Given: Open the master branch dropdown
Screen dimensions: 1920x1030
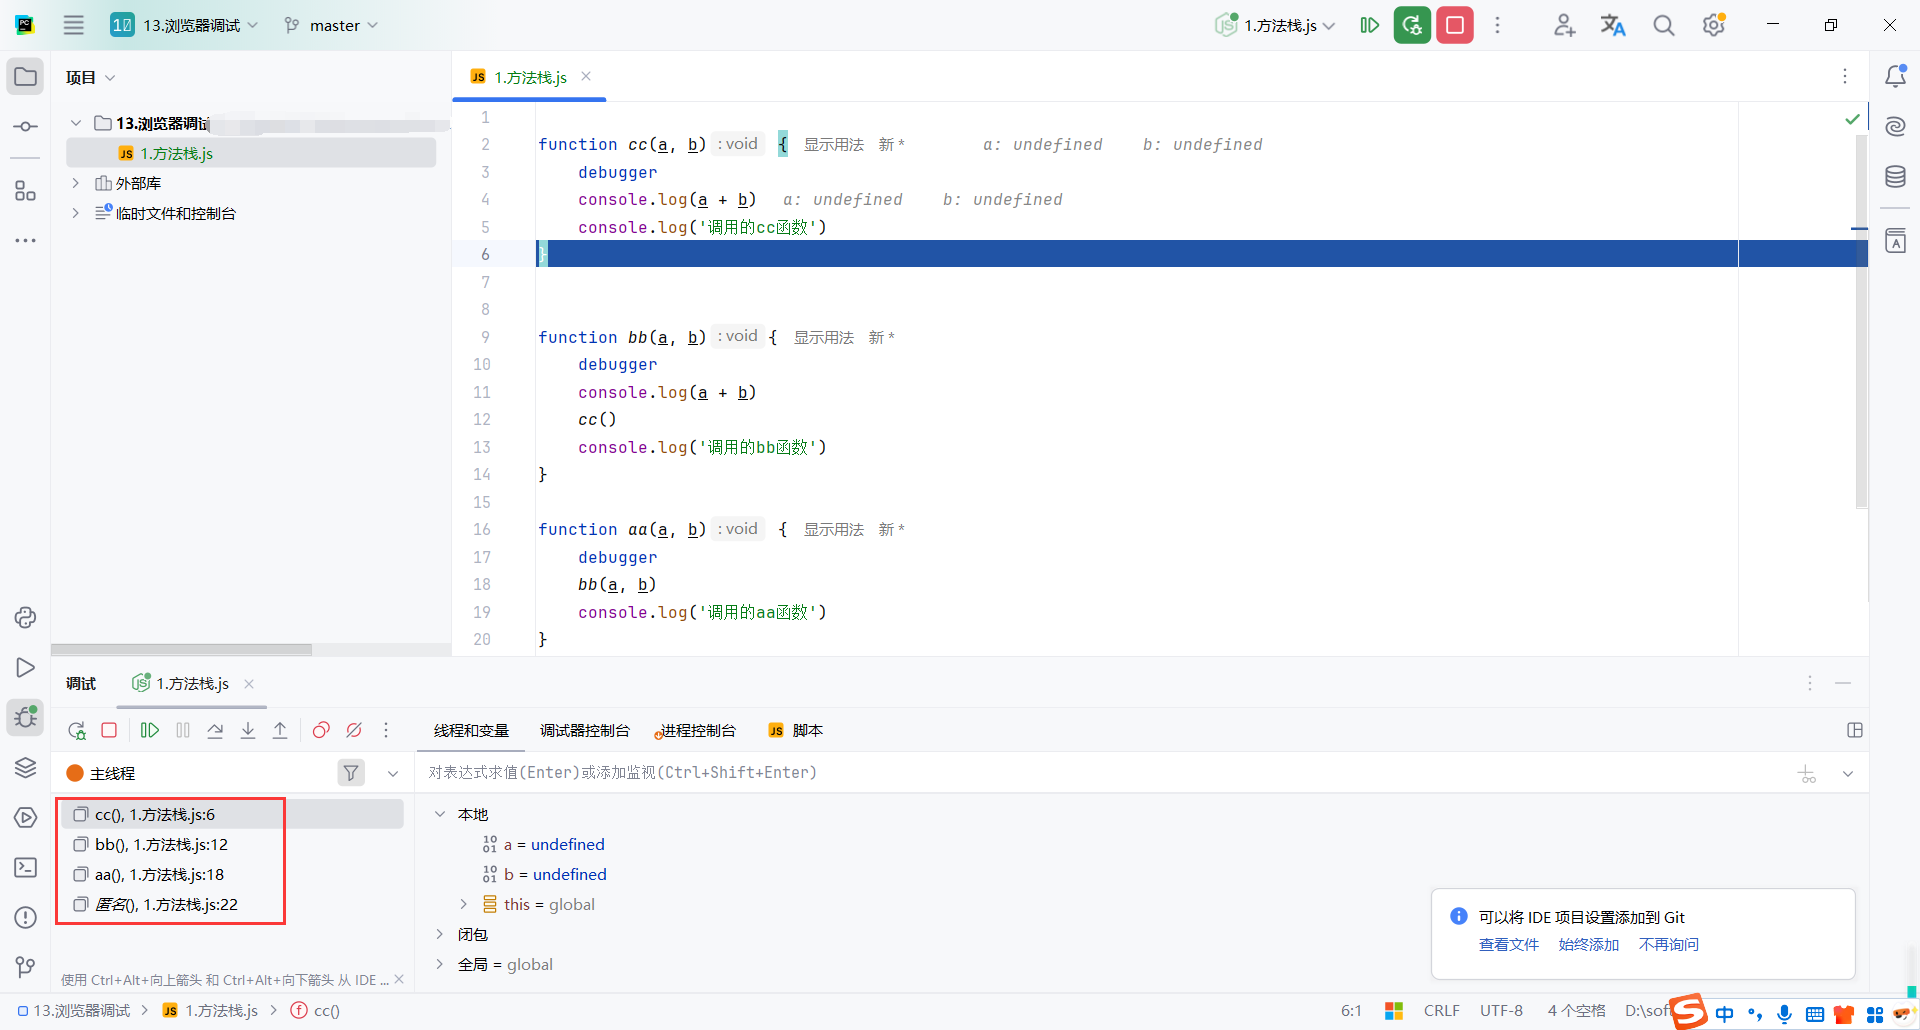Looking at the screenshot, I should tap(331, 25).
